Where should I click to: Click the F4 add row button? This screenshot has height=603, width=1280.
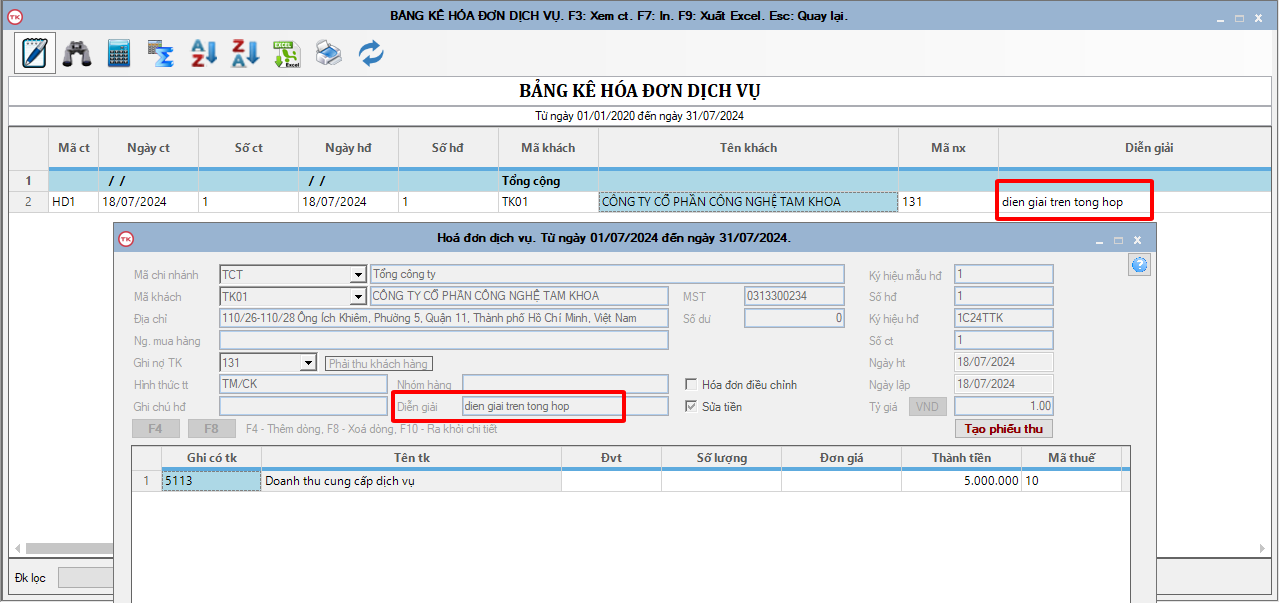coord(156,429)
